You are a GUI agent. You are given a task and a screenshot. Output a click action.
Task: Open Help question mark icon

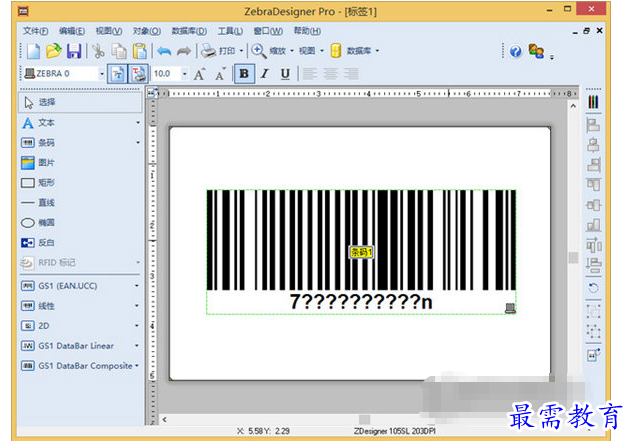tap(516, 51)
